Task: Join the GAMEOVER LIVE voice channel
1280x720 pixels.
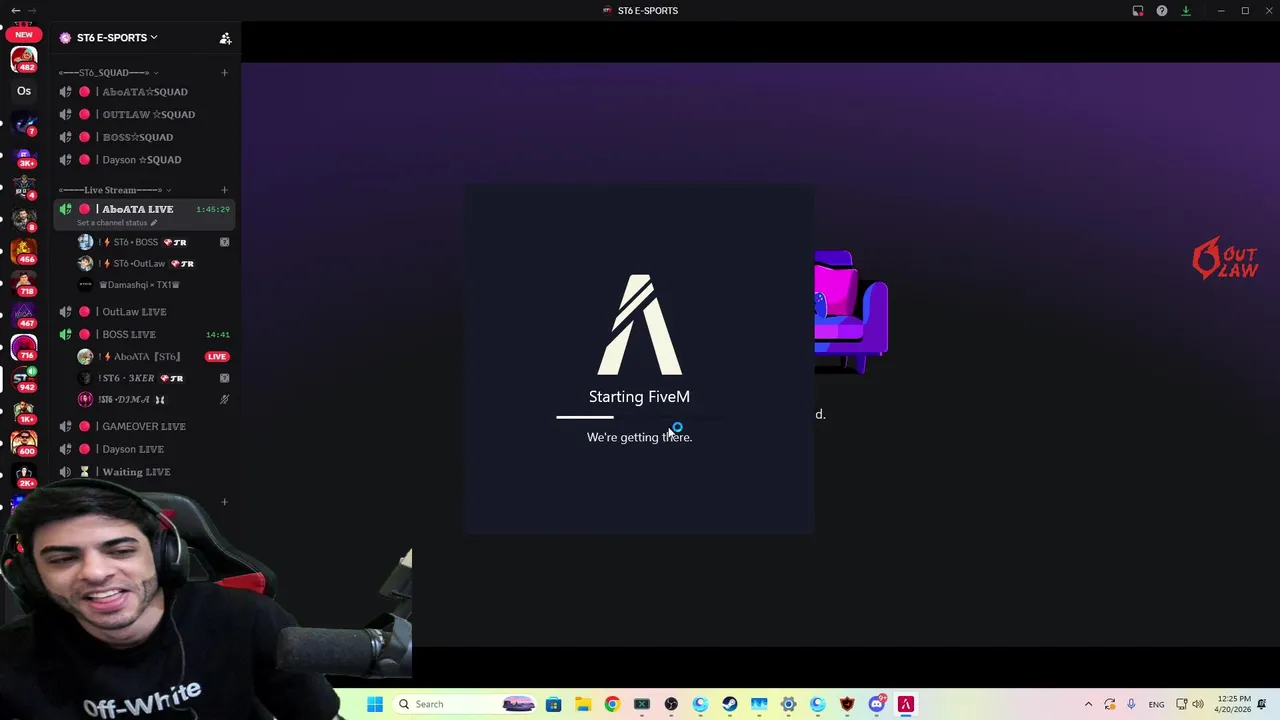Action: (x=144, y=426)
